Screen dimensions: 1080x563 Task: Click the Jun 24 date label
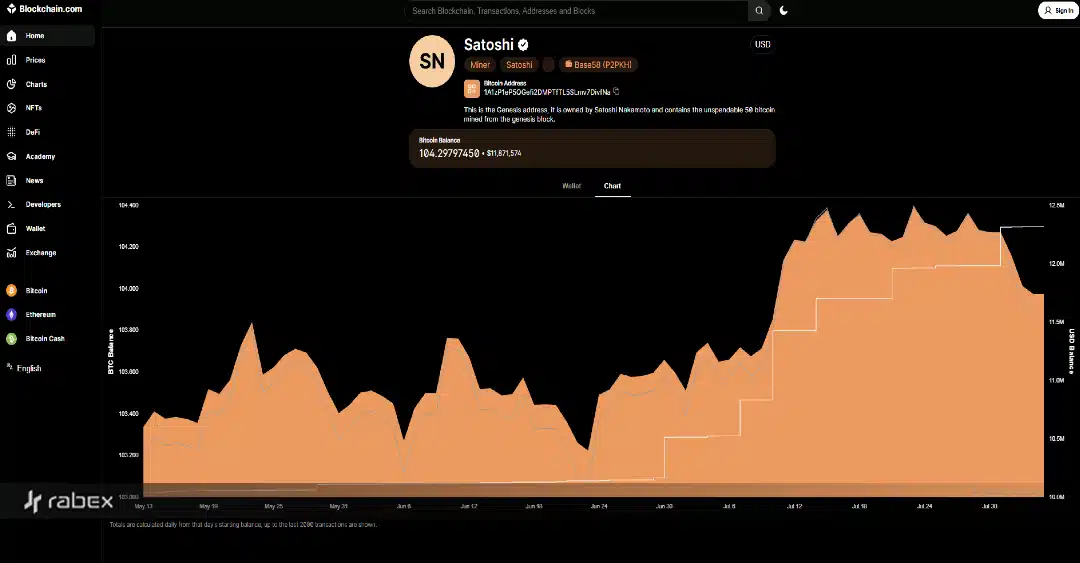[599, 506]
